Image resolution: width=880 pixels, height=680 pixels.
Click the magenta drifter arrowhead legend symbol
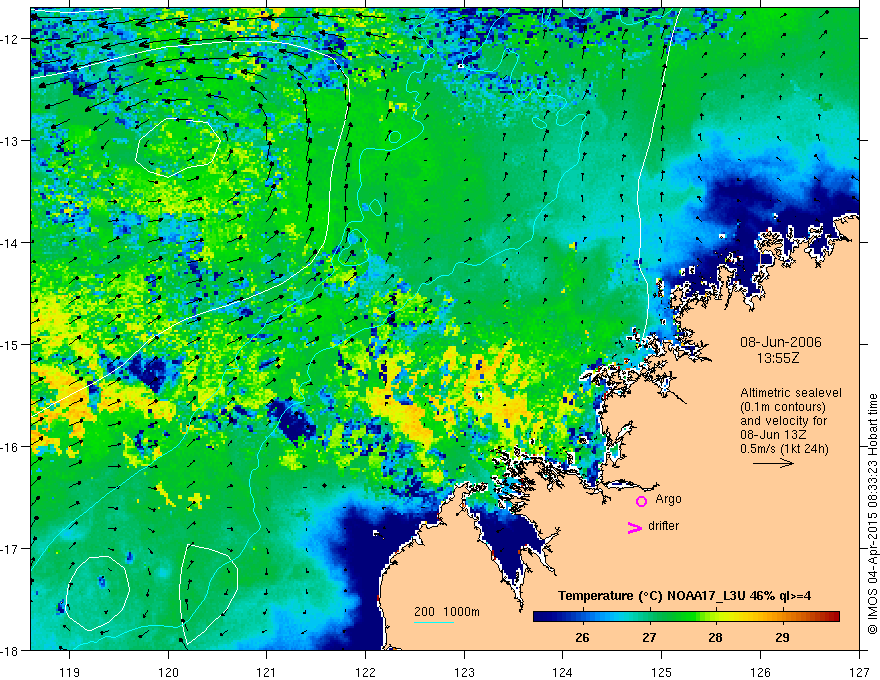pyautogui.click(x=634, y=527)
